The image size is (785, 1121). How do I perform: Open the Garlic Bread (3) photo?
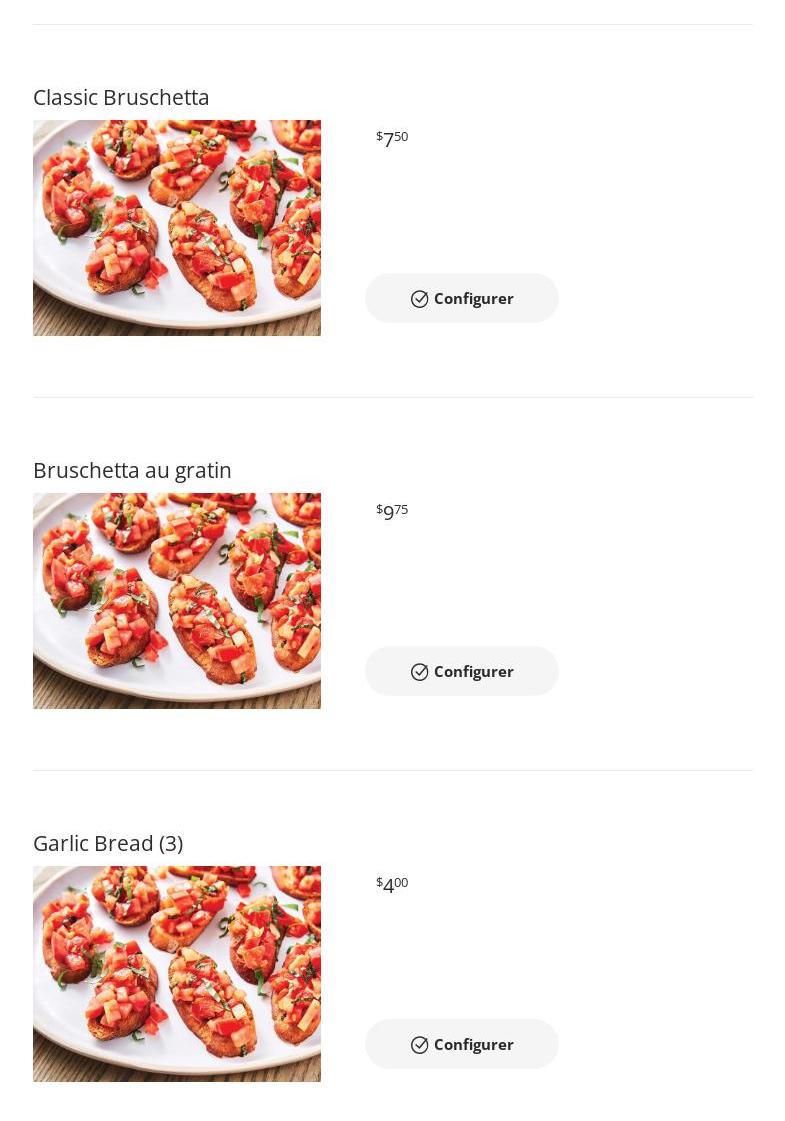point(177,974)
